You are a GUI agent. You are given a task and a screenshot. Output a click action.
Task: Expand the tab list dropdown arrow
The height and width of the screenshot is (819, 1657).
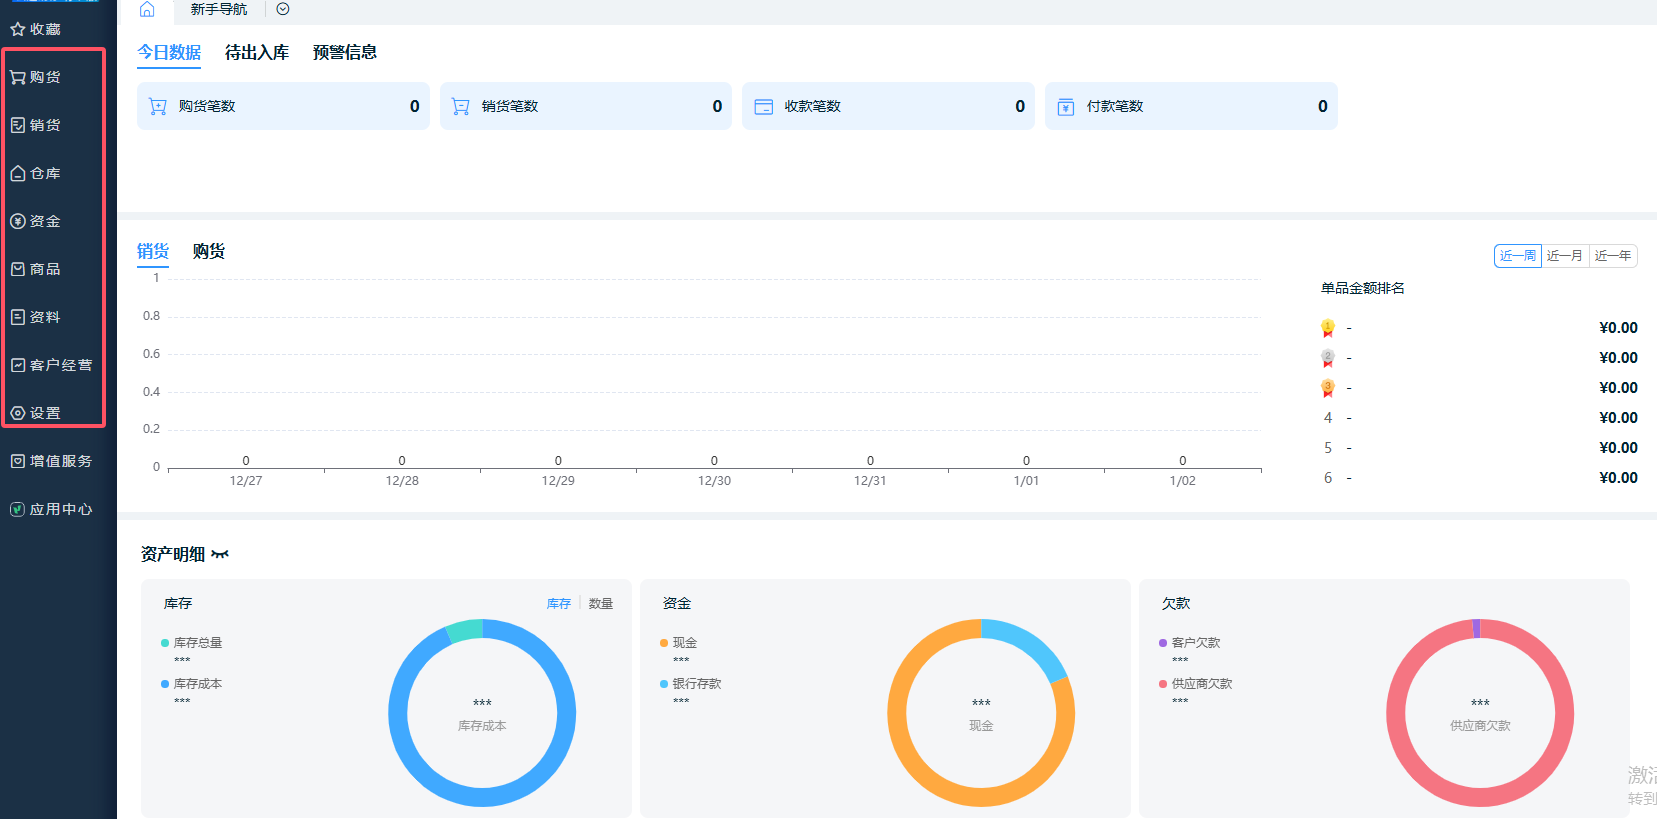tap(283, 9)
